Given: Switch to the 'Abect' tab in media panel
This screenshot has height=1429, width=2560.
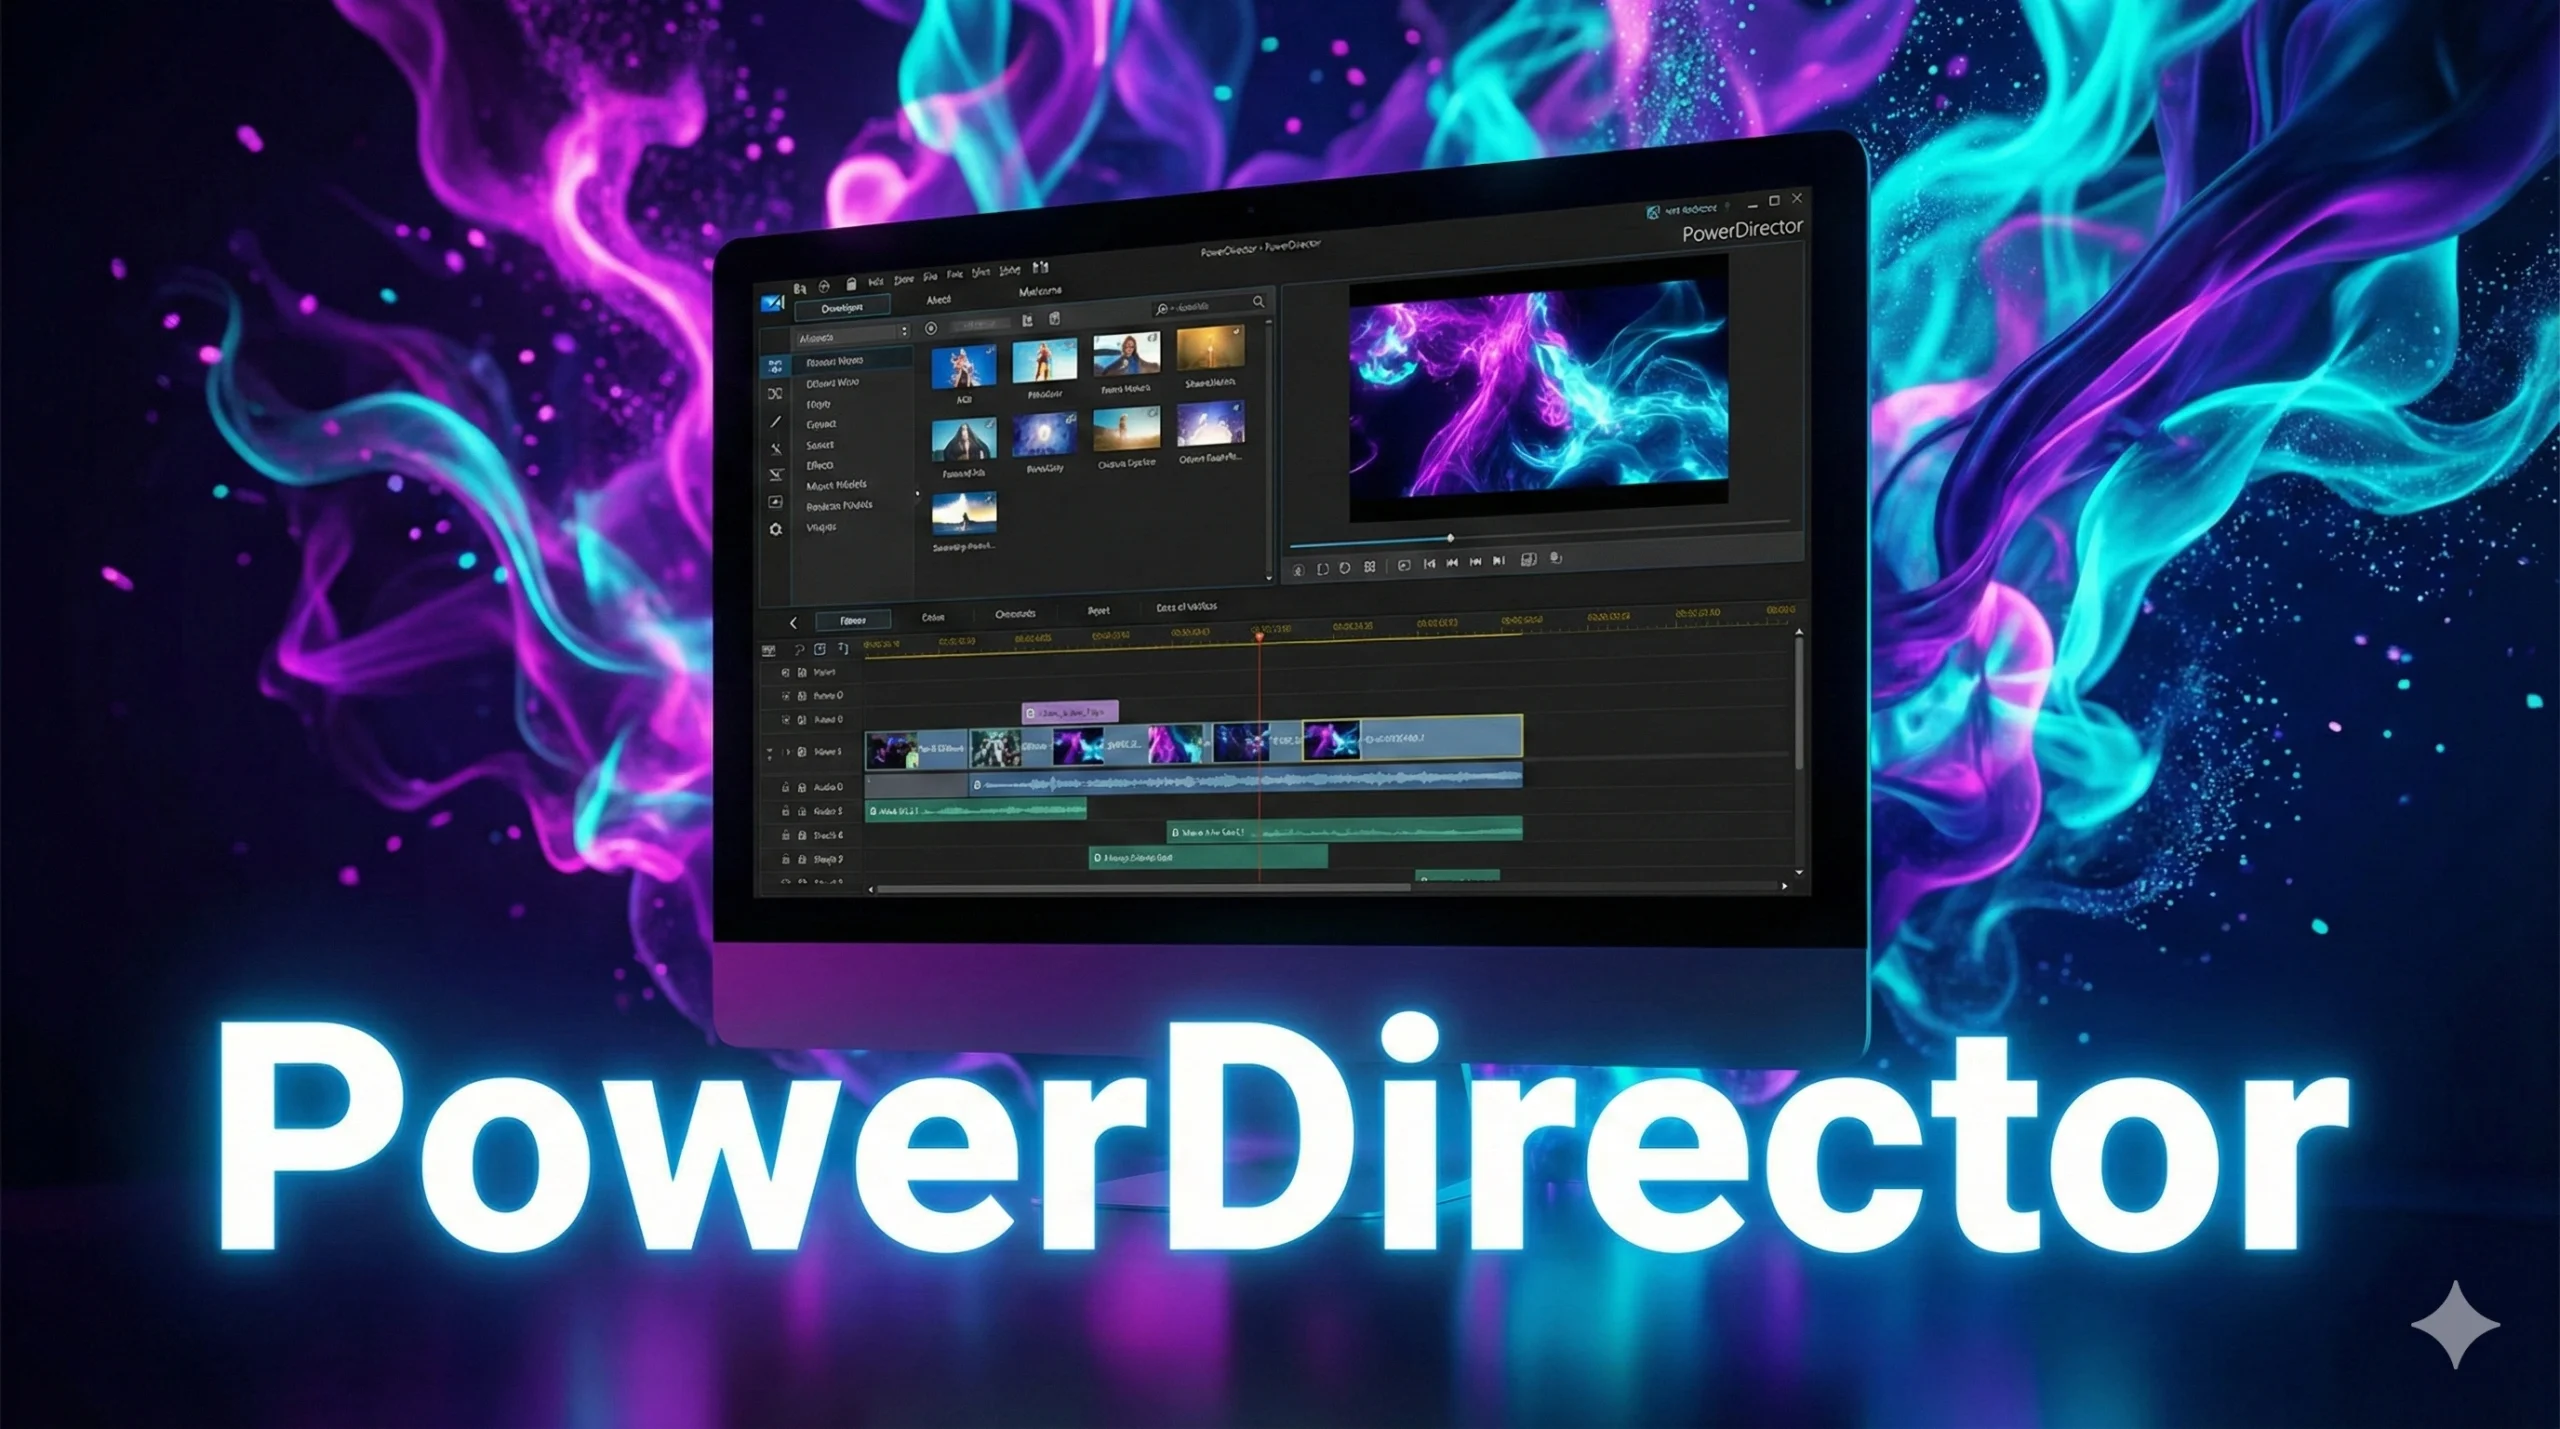Looking at the screenshot, I should [938, 300].
